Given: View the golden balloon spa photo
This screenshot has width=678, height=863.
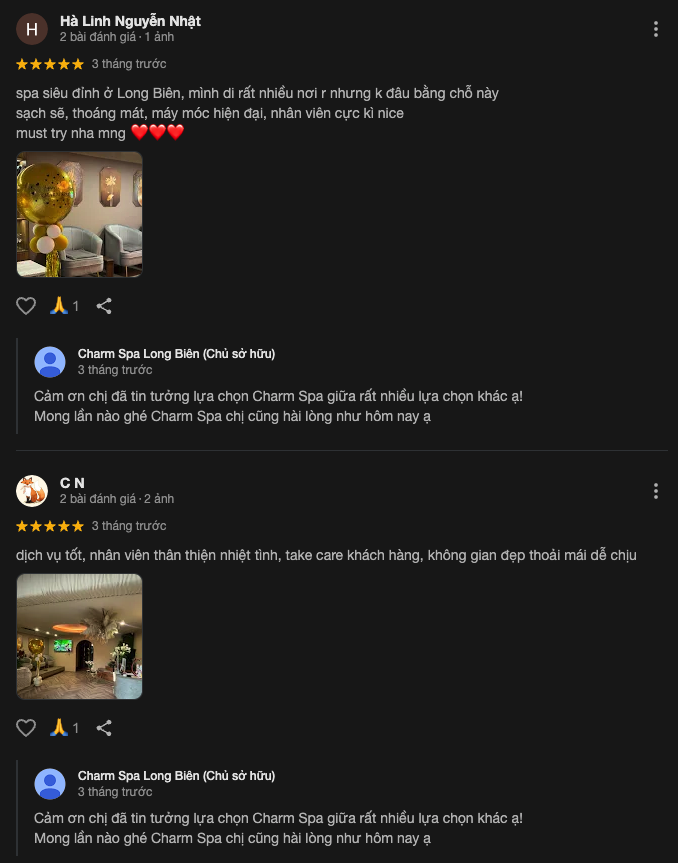Looking at the screenshot, I should click(79, 214).
